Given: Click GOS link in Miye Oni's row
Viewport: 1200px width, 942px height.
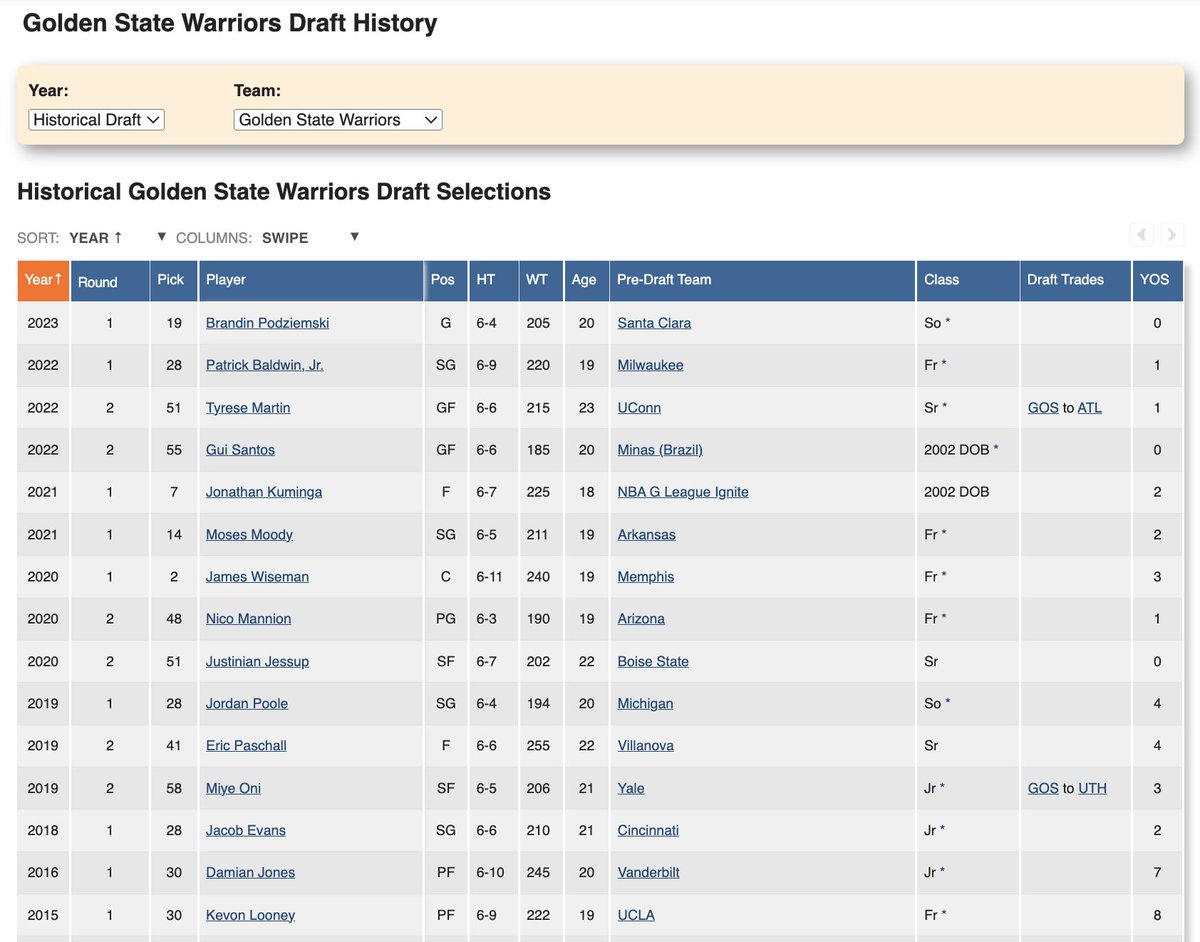Looking at the screenshot, I should (x=1043, y=789).
